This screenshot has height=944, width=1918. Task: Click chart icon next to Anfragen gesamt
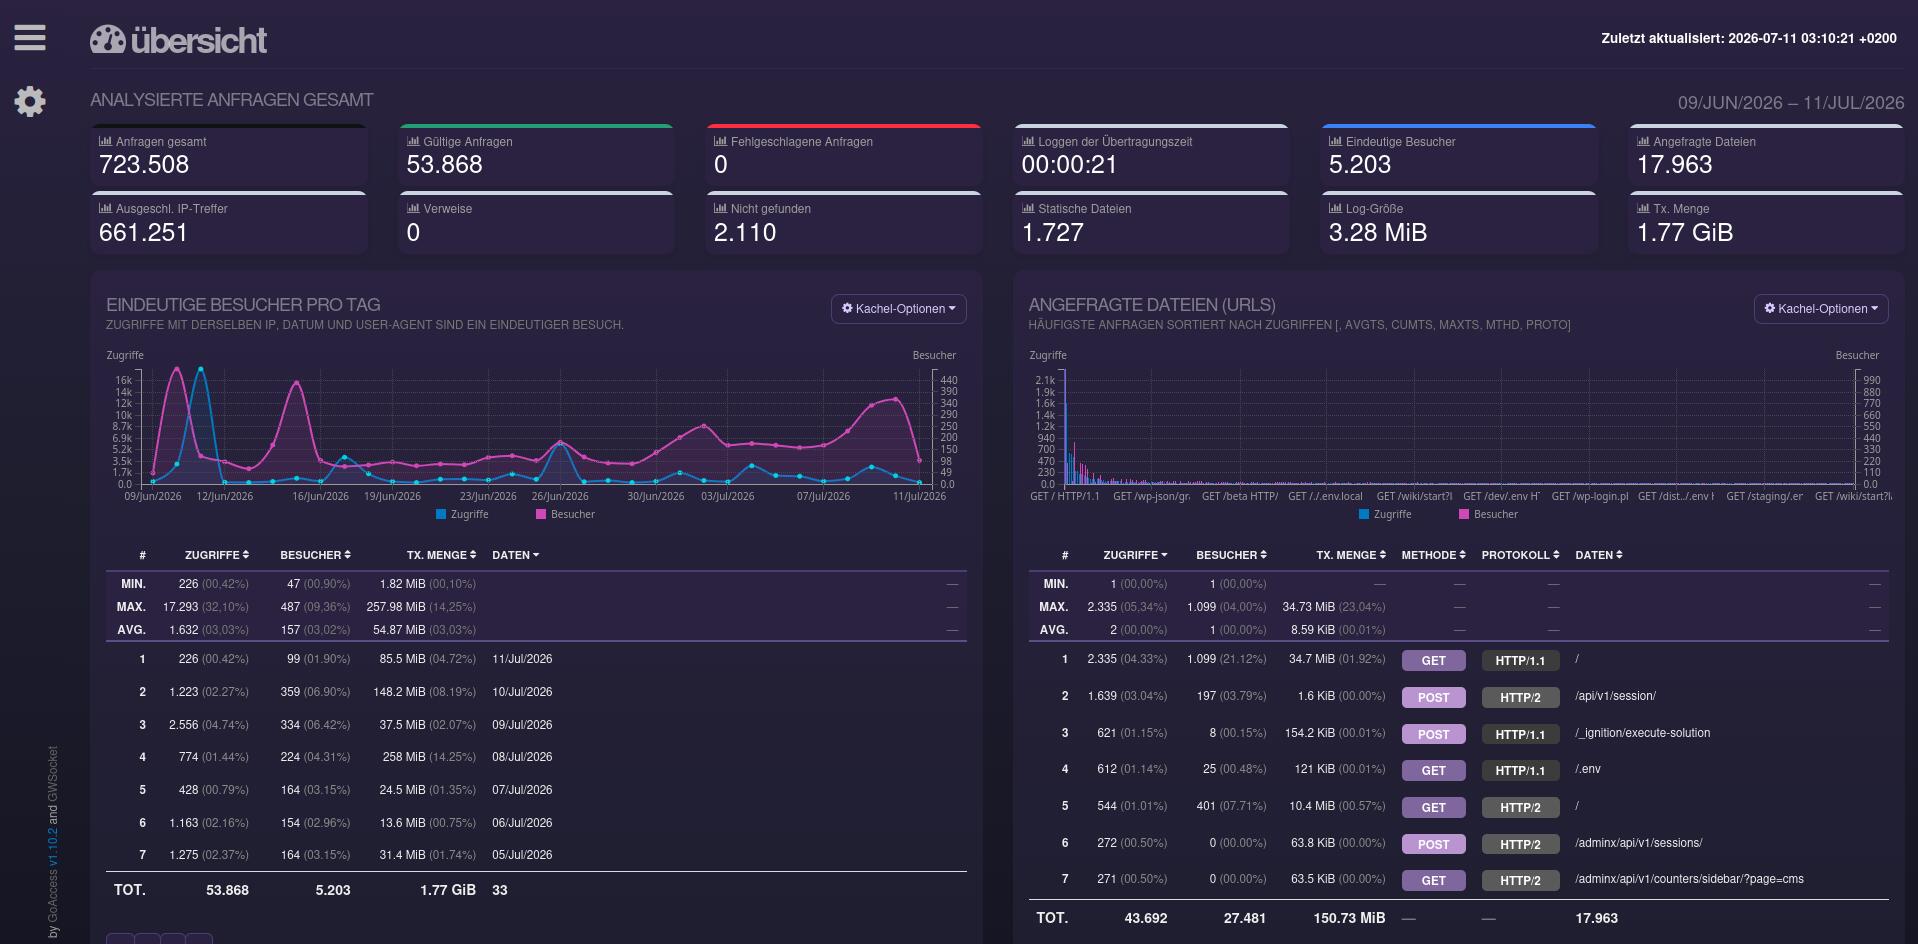click(105, 141)
